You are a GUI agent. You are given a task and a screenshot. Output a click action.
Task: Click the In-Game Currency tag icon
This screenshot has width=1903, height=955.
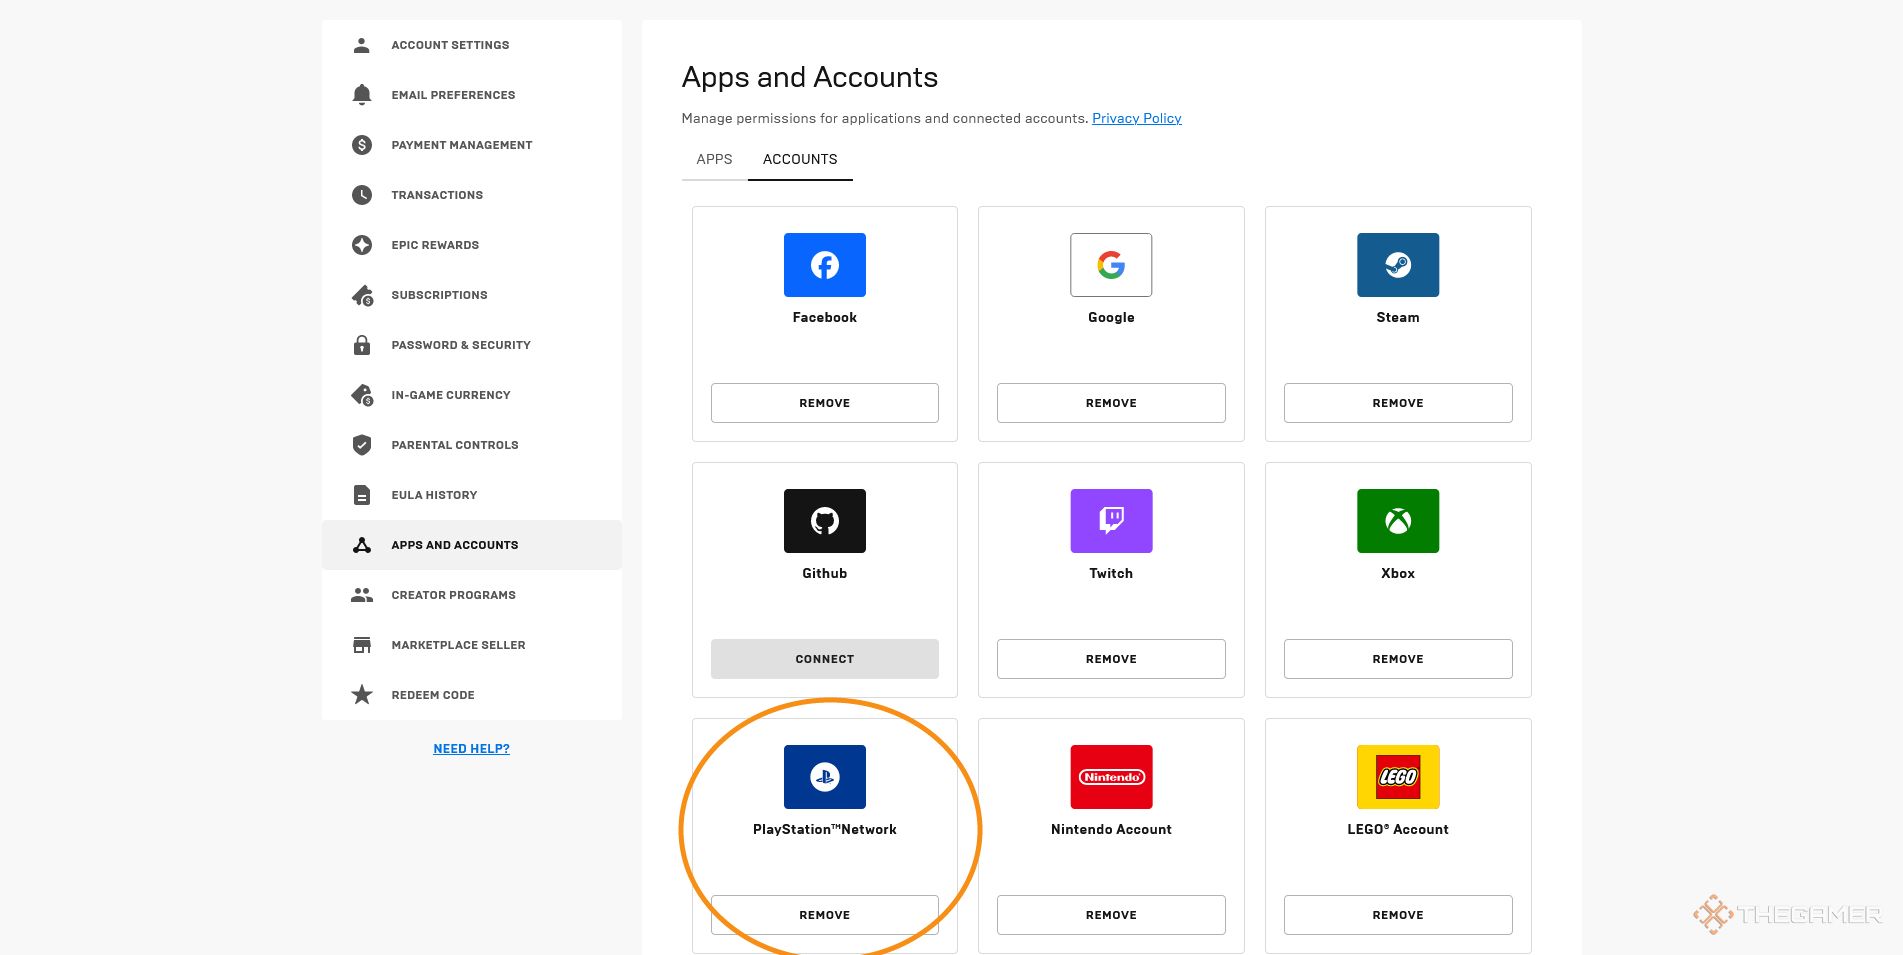coord(362,395)
